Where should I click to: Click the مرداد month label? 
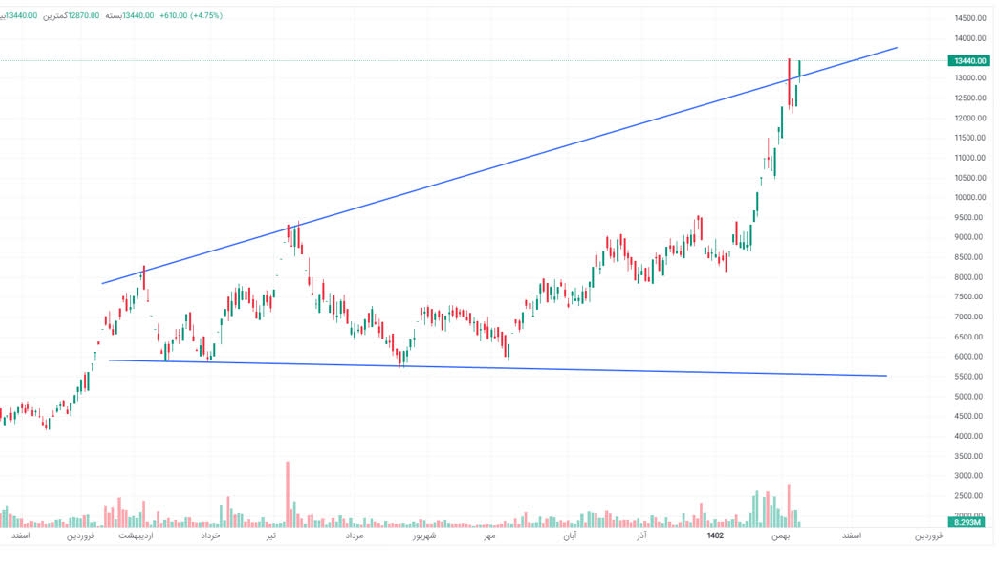point(354,536)
